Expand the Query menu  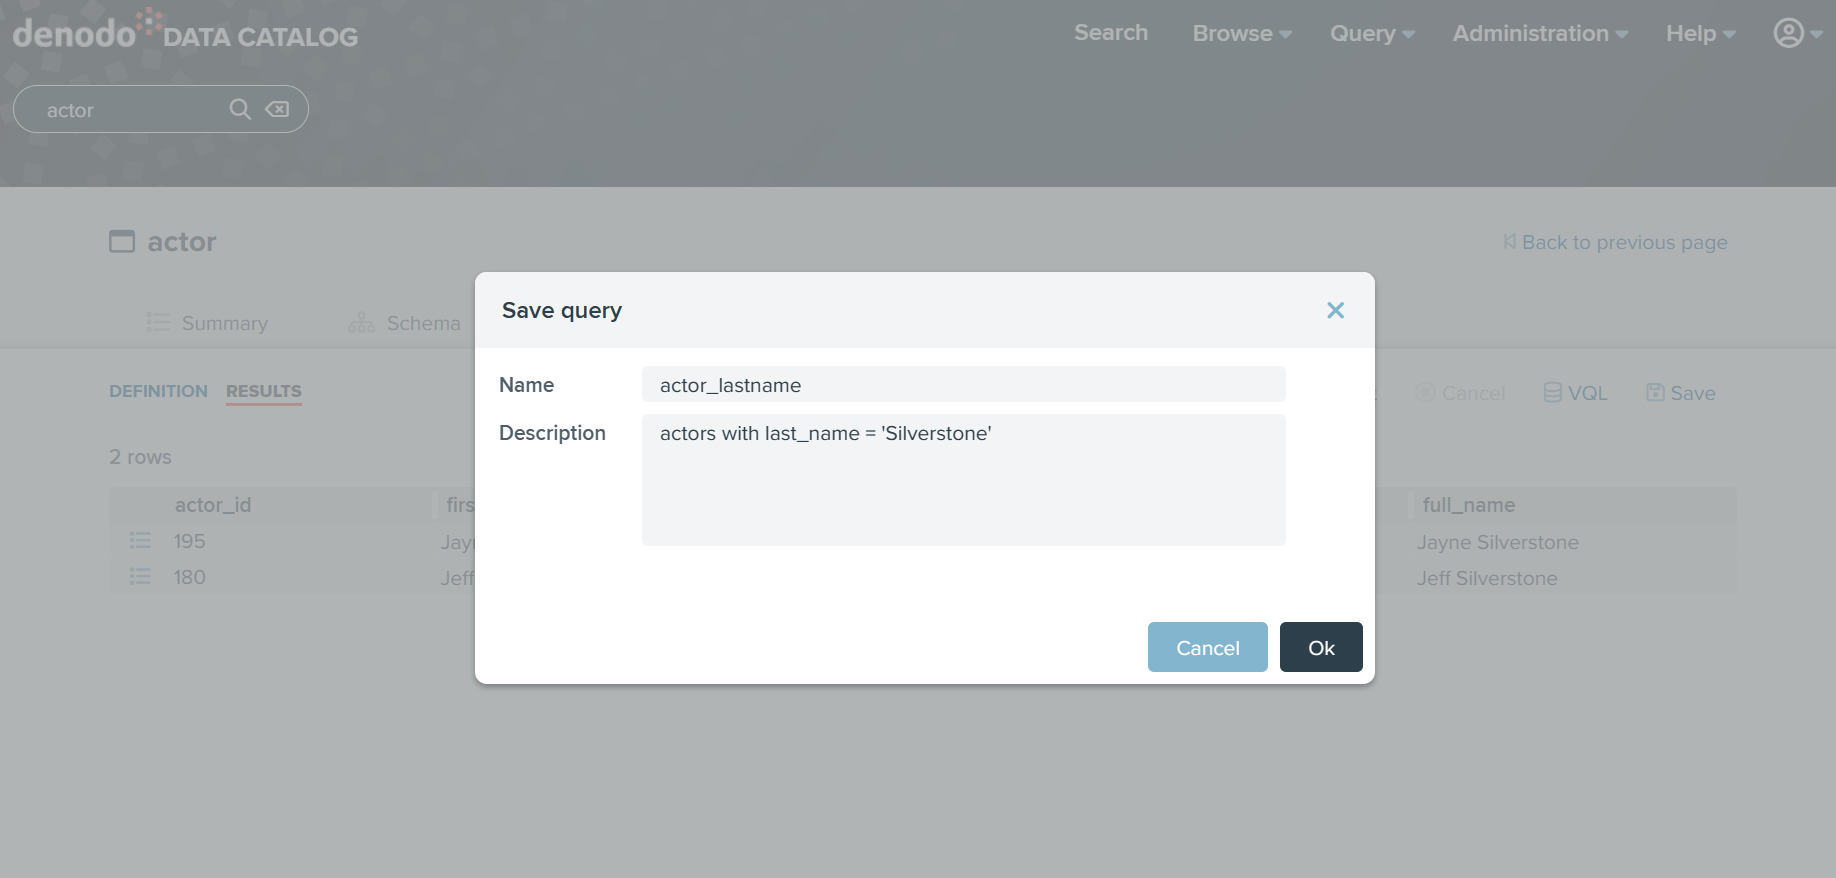click(x=1372, y=33)
